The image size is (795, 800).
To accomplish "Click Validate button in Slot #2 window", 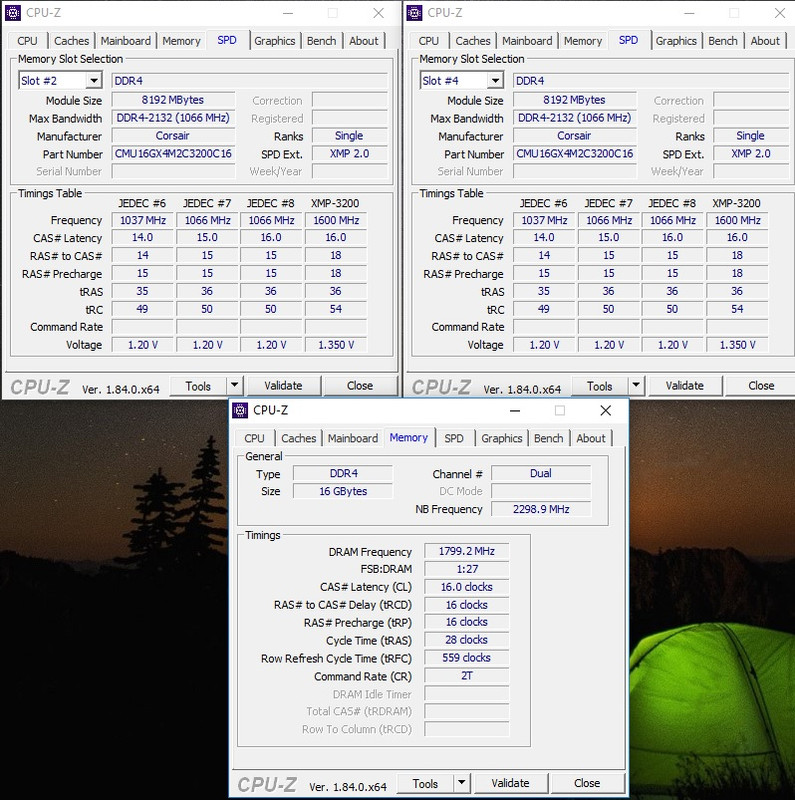I will 283,386.
